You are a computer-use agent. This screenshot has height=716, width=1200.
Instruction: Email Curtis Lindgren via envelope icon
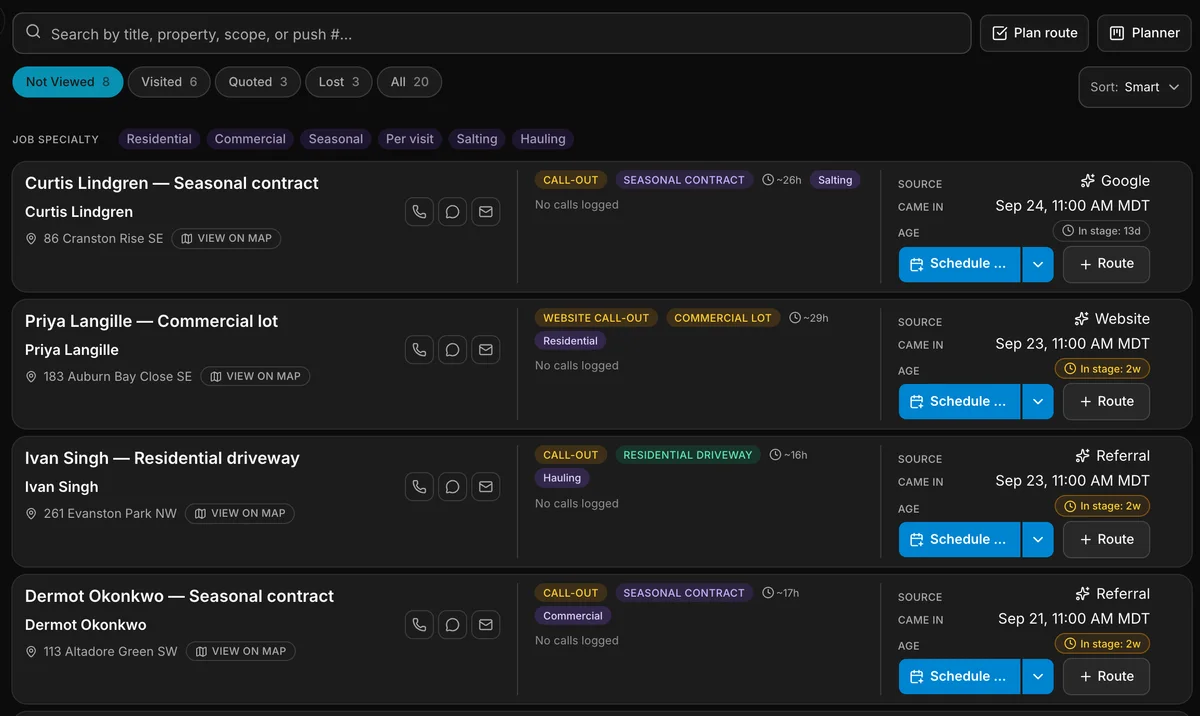pyautogui.click(x=485, y=212)
